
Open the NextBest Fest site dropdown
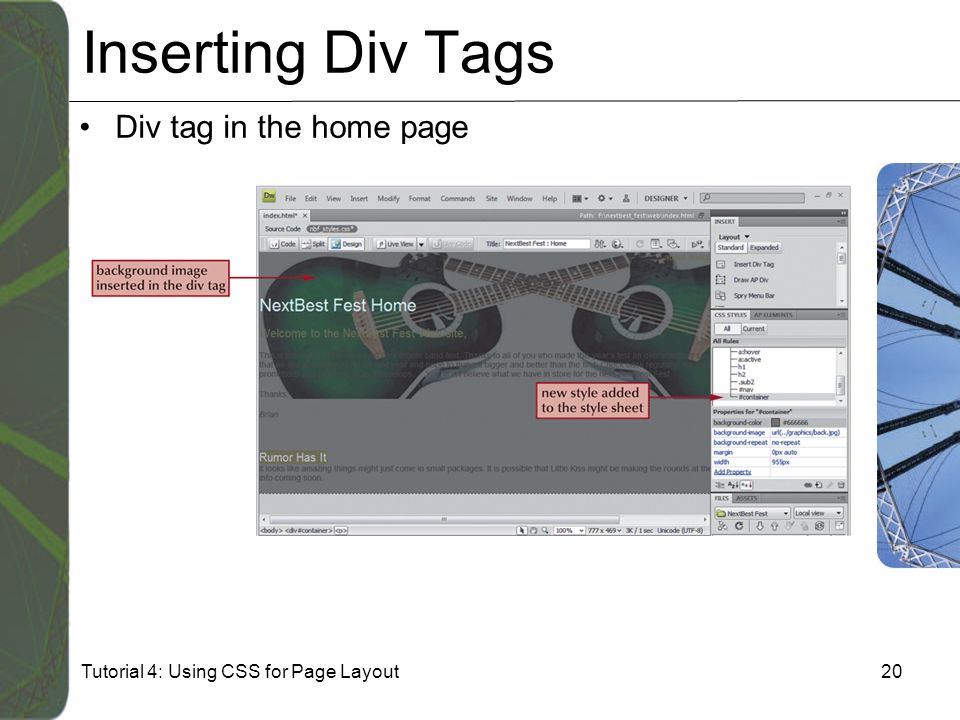tap(752, 513)
